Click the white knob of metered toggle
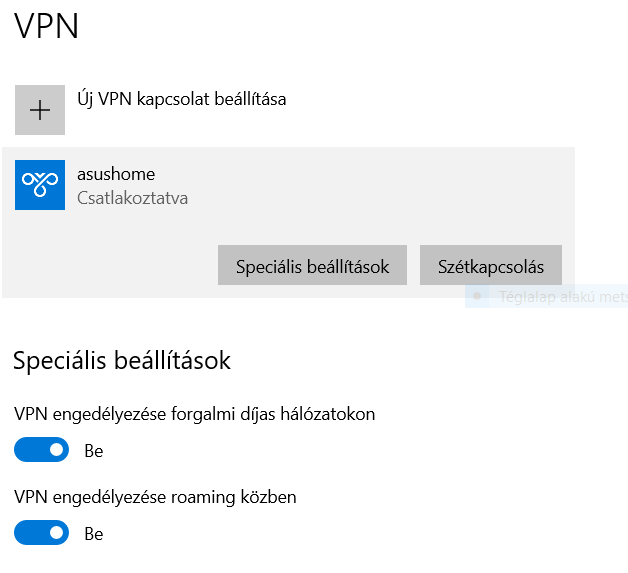Viewport: 628px width, 573px height. tap(57, 451)
